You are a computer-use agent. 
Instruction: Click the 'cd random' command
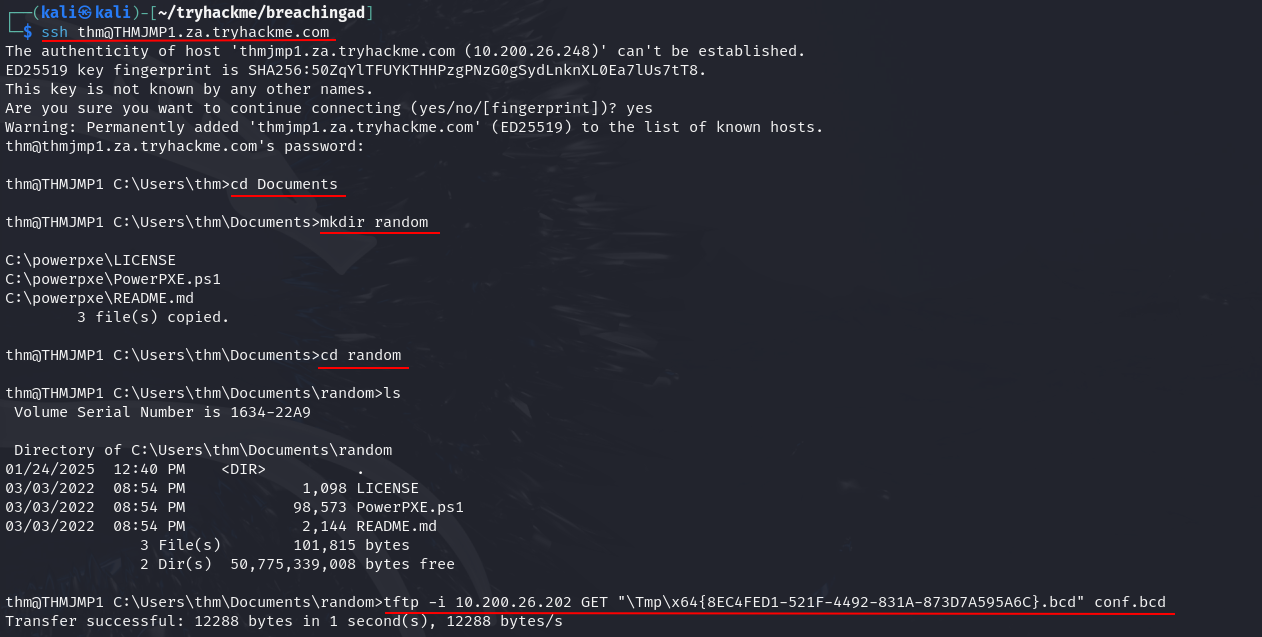tap(361, 355)
